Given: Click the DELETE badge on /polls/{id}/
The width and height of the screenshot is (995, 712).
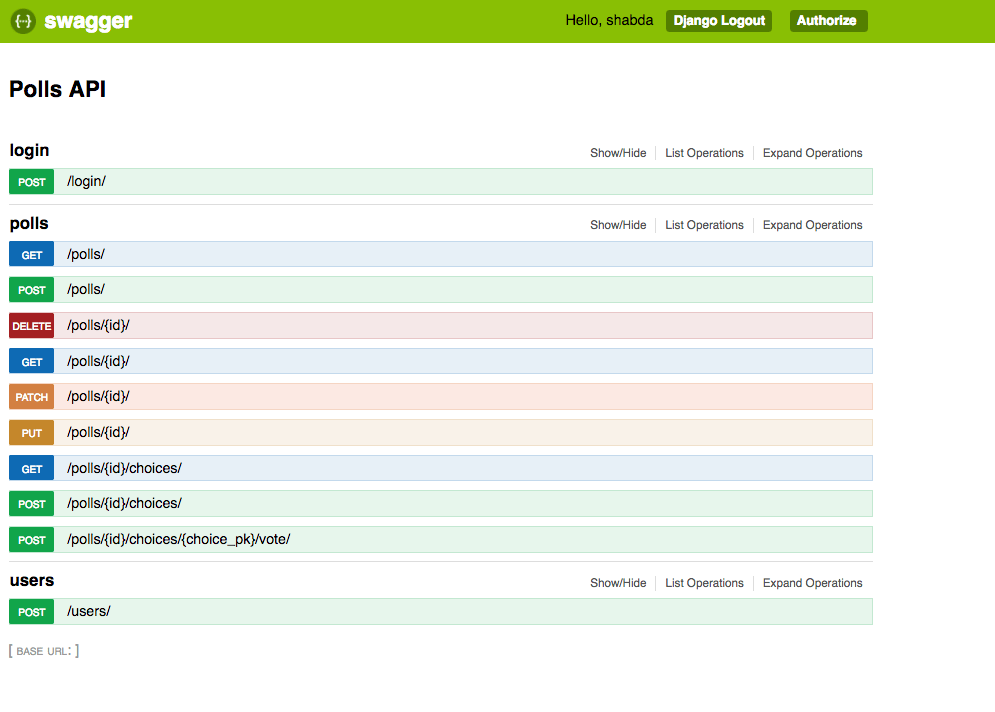Looking at the screenshot, I should (31, 325).
